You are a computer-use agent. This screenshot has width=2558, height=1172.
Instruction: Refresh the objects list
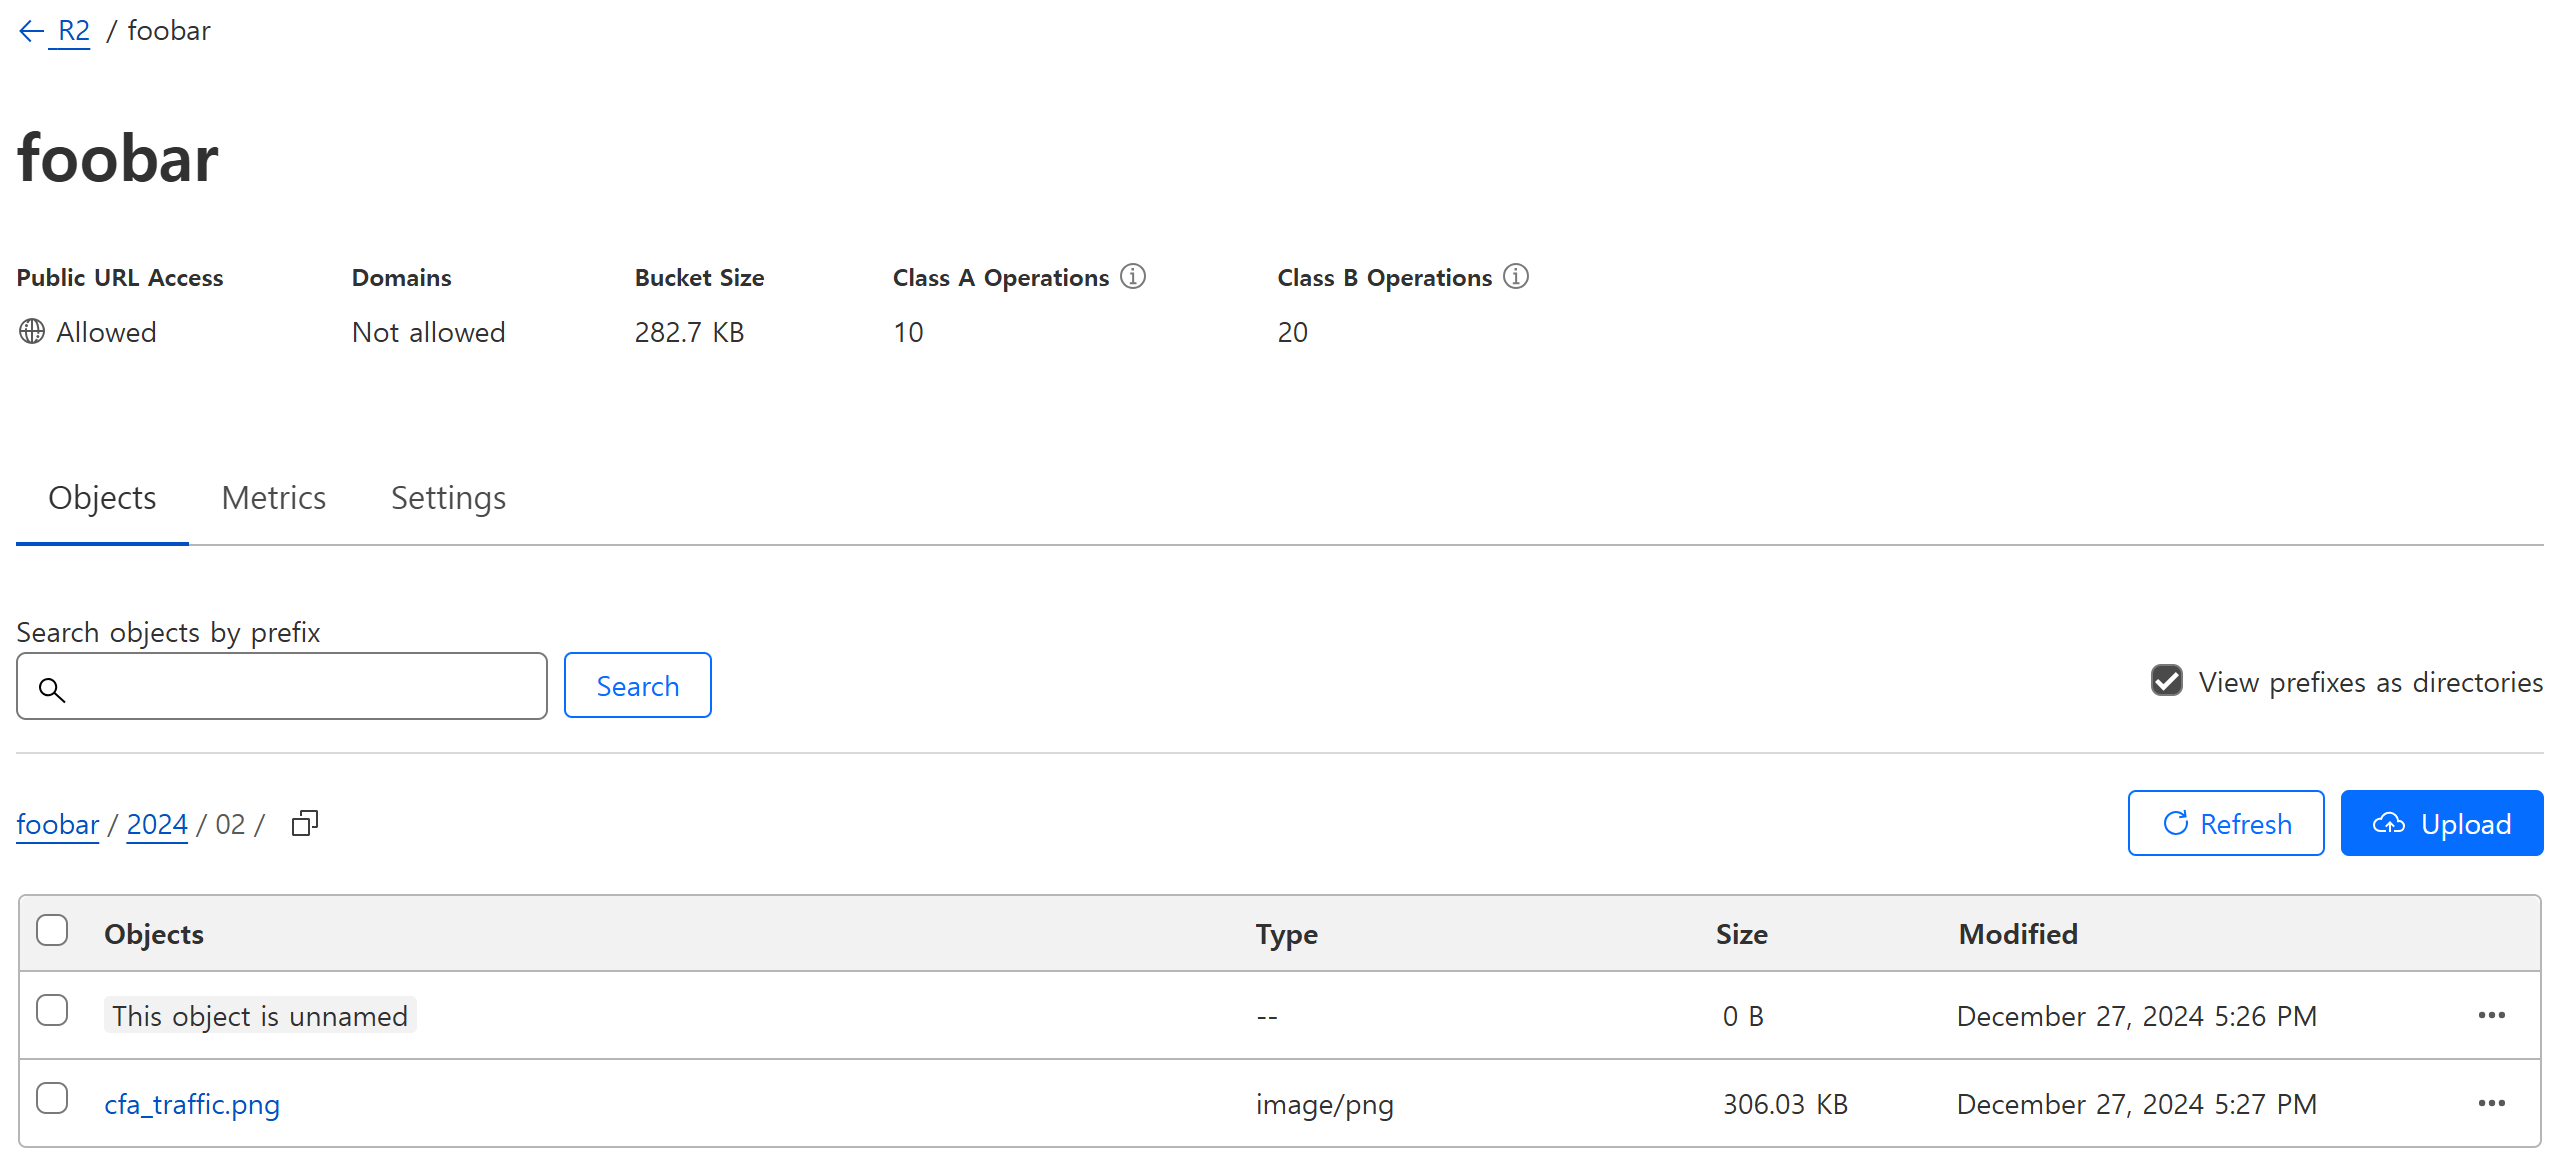tap(2225, 823)
